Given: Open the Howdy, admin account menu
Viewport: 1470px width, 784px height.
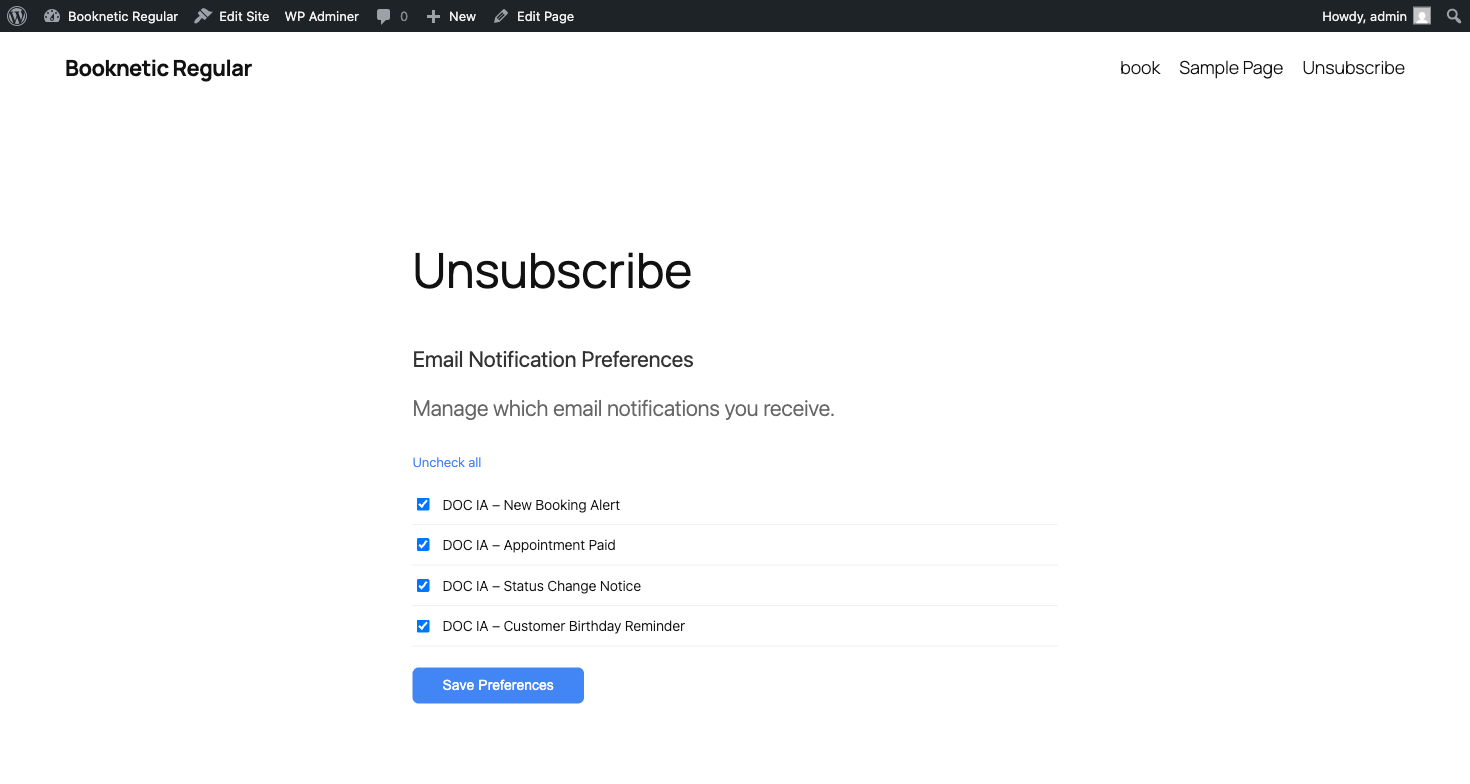Looking at the screenshot, I should coord(1365,16).
